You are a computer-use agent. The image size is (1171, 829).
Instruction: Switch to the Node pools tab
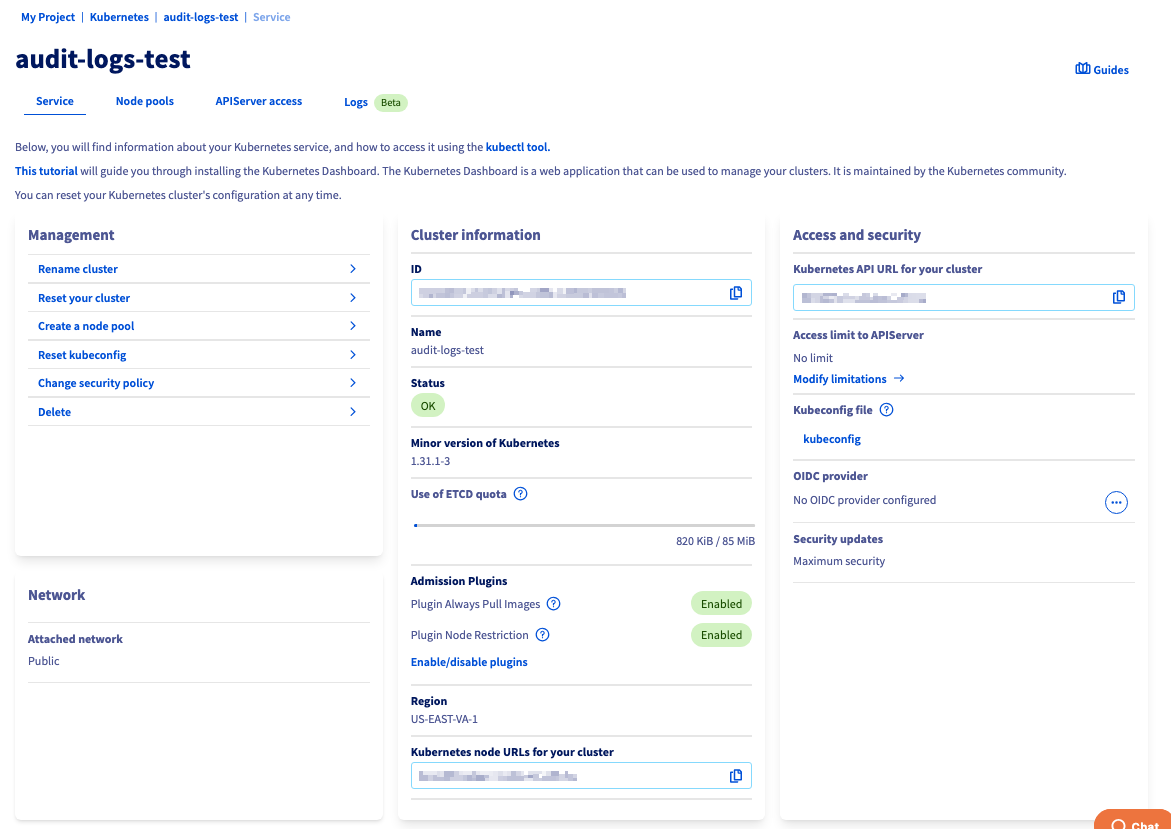point(144,100)
